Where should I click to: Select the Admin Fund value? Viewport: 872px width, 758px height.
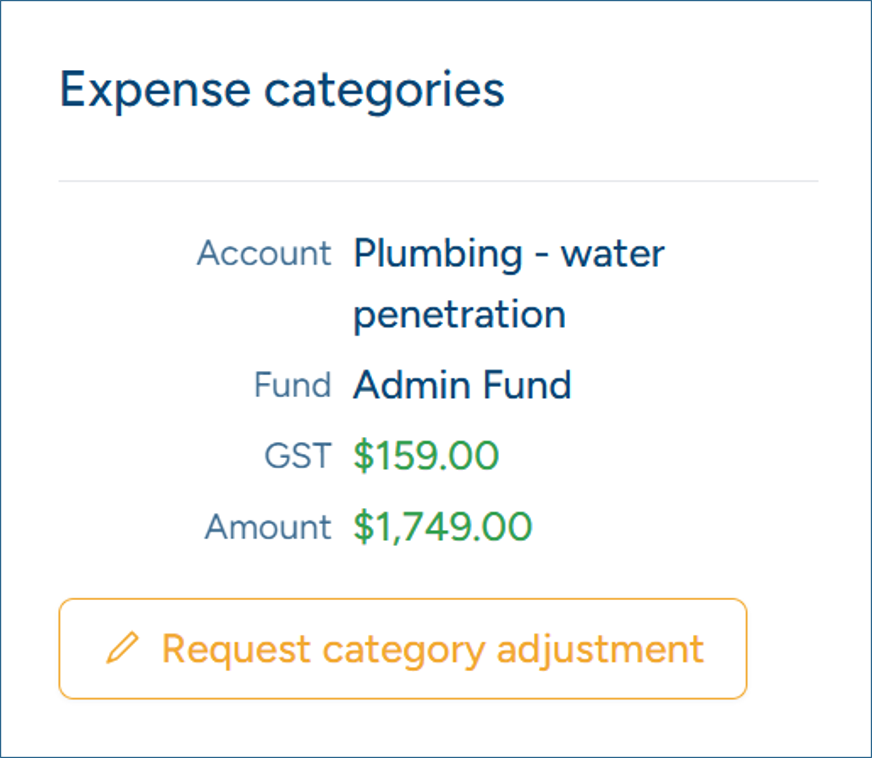pos(462,385)
